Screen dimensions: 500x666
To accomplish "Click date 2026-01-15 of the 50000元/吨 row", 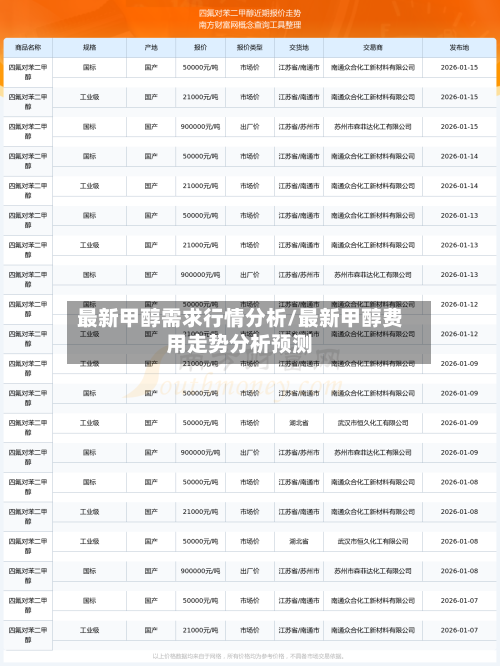I will pyautogui.click(x=459, y=67).
